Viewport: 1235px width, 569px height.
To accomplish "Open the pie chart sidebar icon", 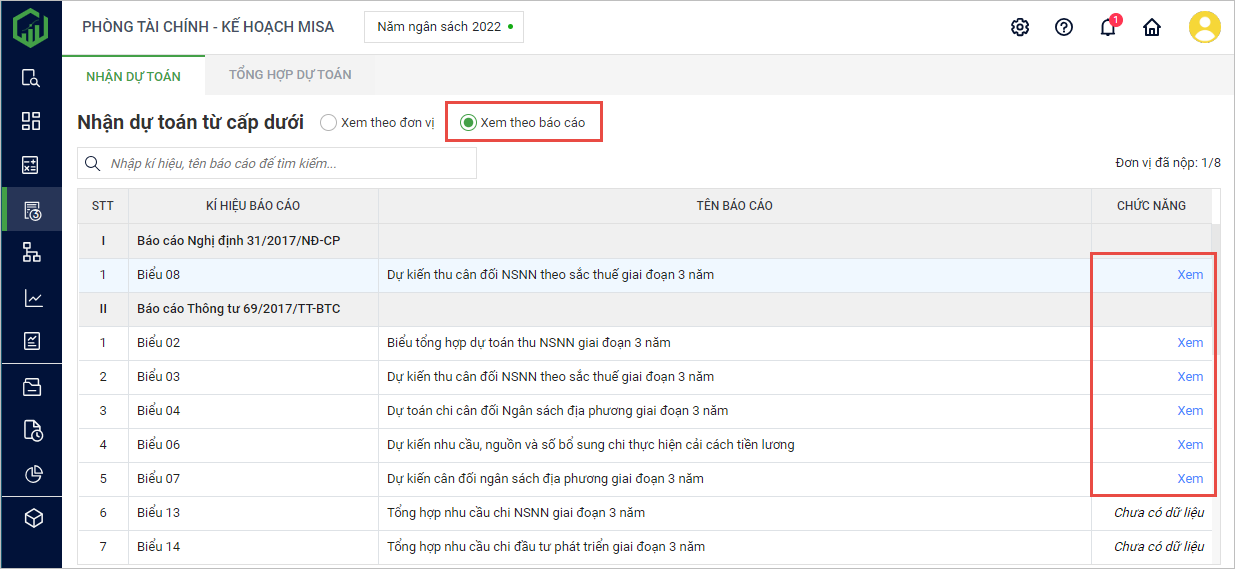I will click(x=31, y=474).
